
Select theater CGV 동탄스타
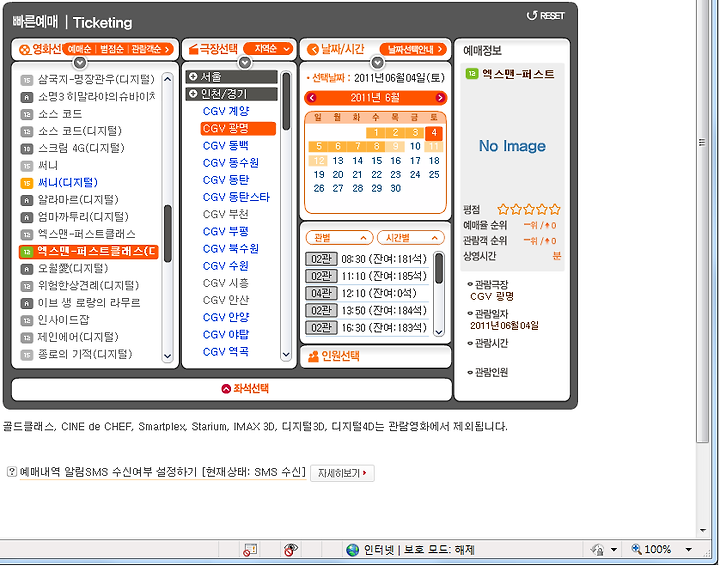[x=236, y=197]
